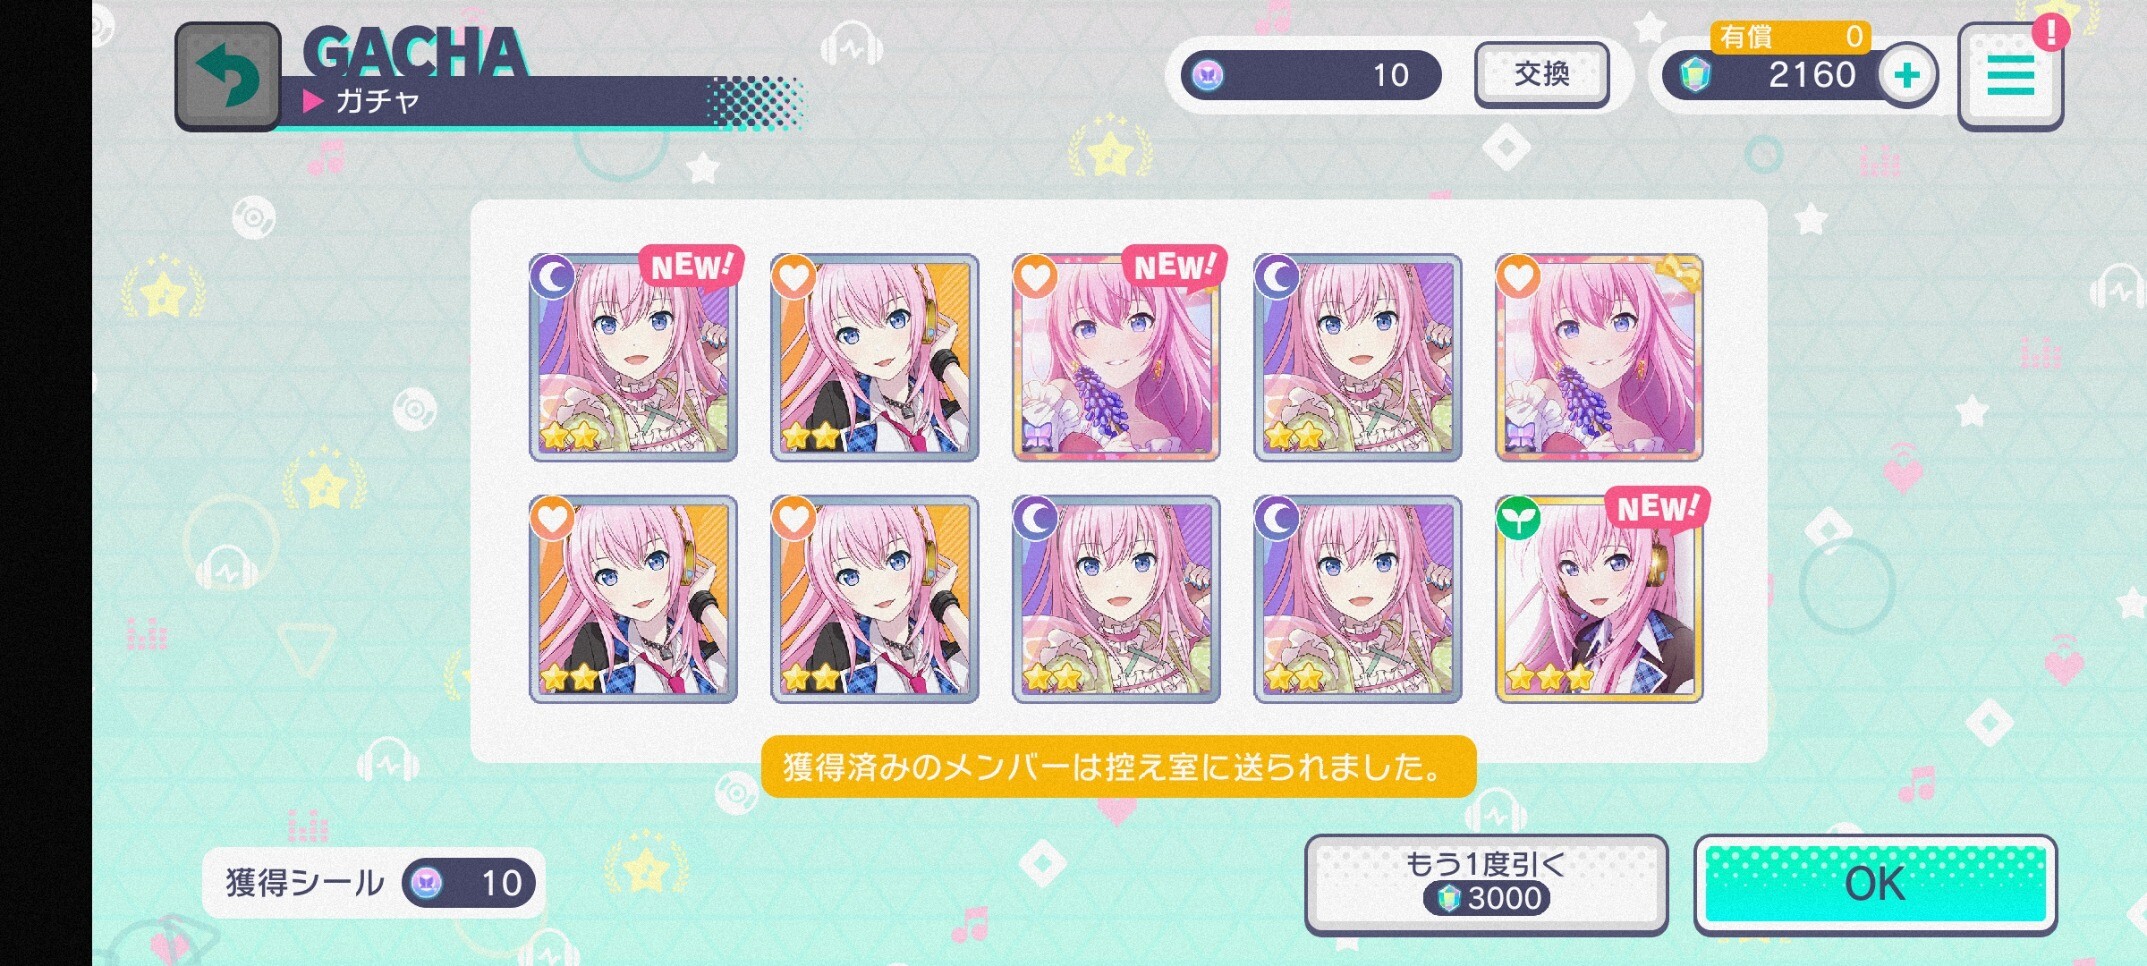The image size is (2147, 966).
Task: Tap the yellow 獲得済みのメンバー notice banner
Action: point(1118,767)
